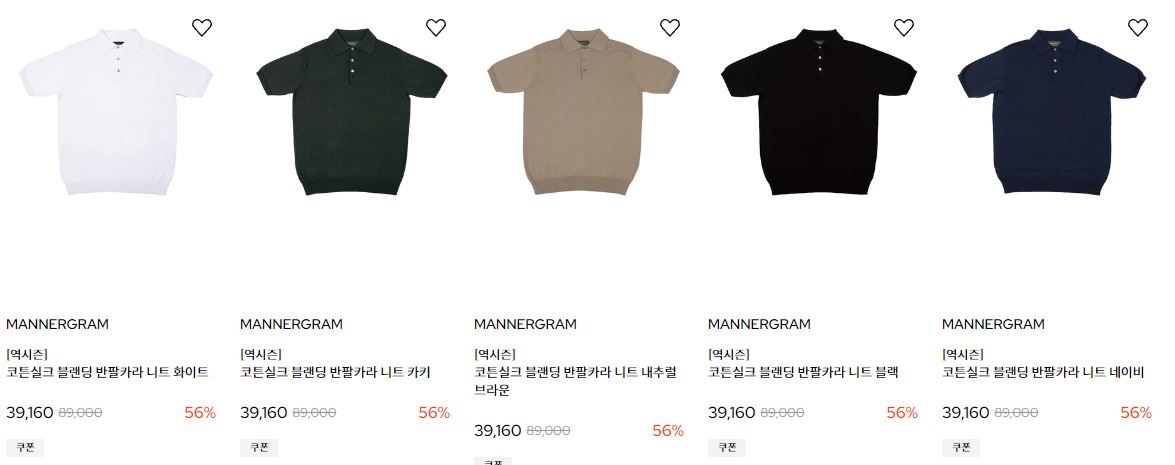Click the heart icon on khaki knit
This screenshot has width=1175, height=465.
coord(435,28)
